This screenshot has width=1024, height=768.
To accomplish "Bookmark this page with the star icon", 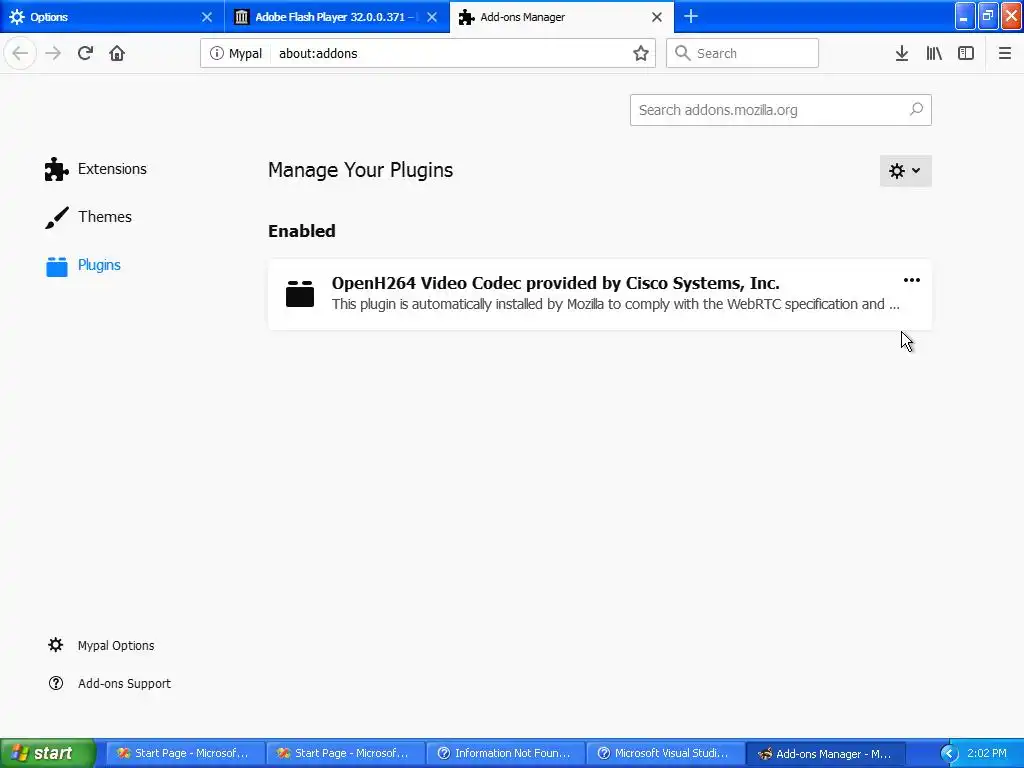I will click(641, 53).
